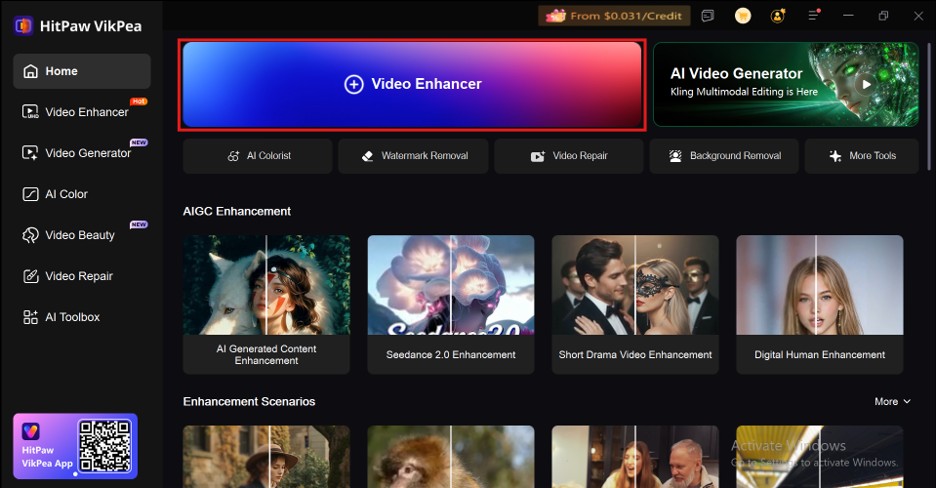This screenshot has width=936, height=488.
Task: Open the Background Removal tool
Action: 724,156
